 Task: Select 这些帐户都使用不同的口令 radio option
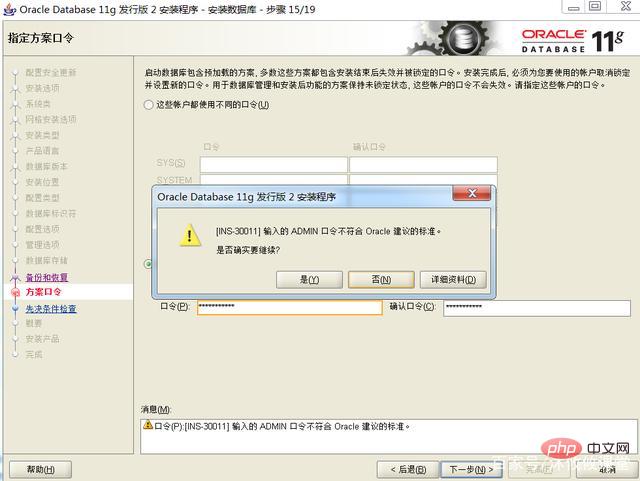pos(149,105)
